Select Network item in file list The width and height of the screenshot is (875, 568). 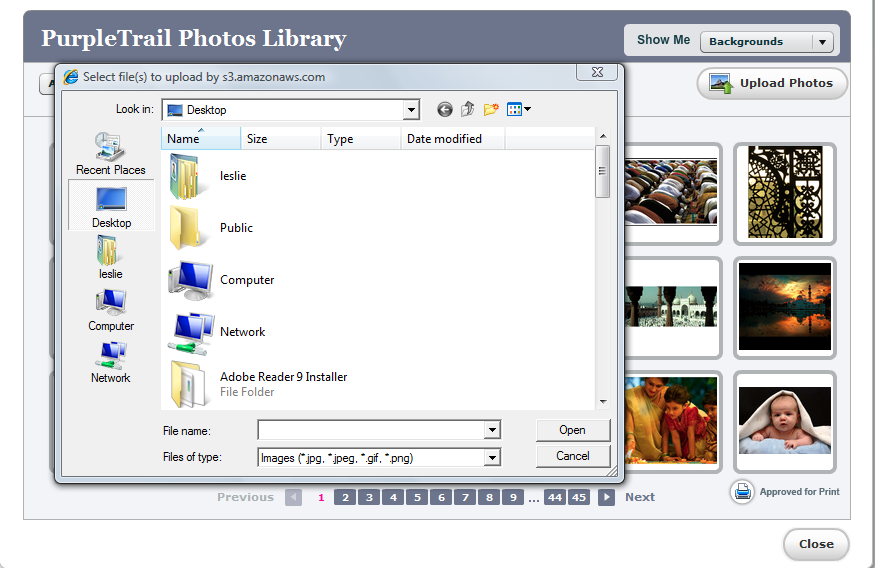click(217, 333)
